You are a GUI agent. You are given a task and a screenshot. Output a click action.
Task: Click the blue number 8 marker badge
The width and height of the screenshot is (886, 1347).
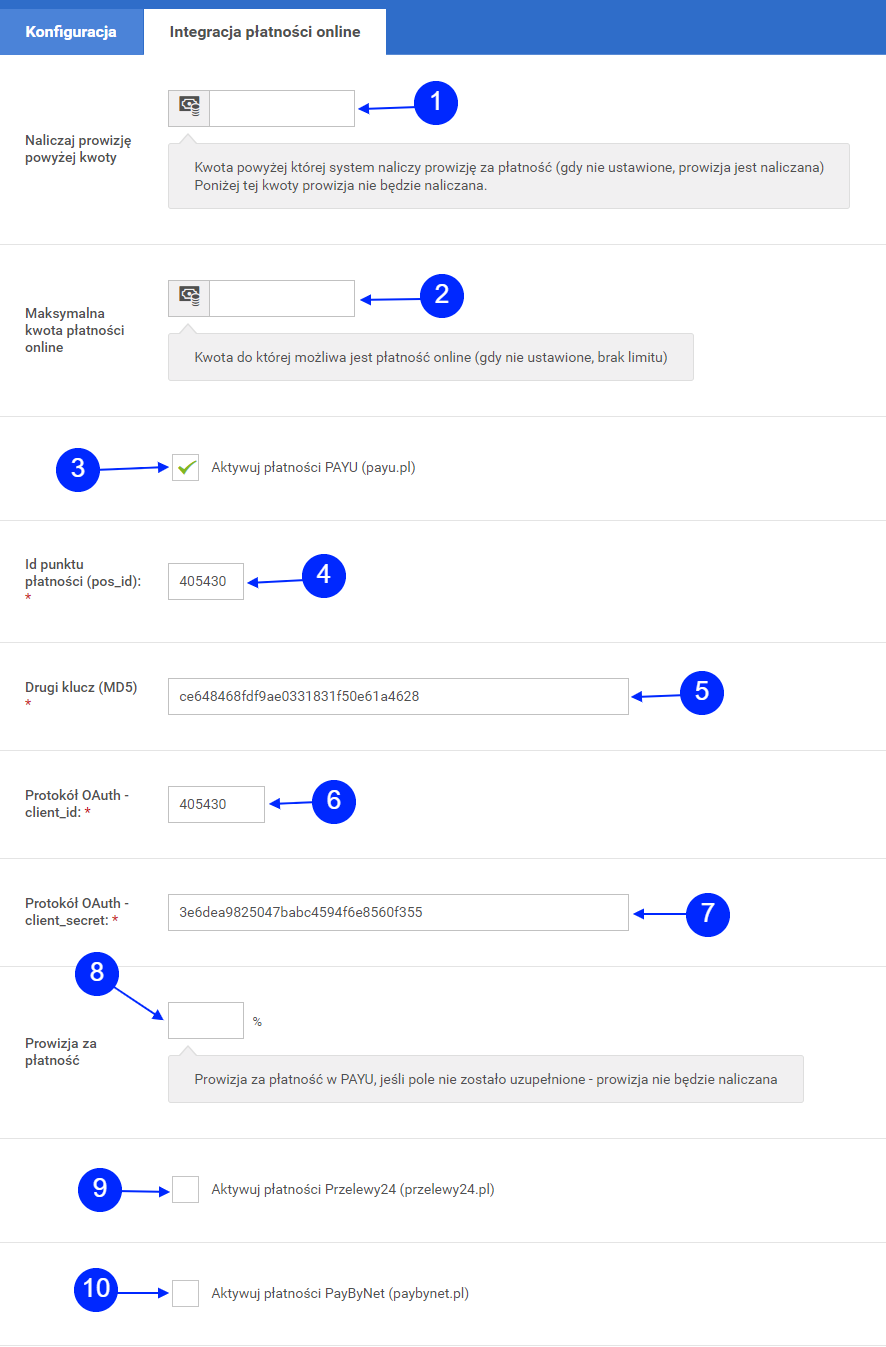[x=97, y=973]
